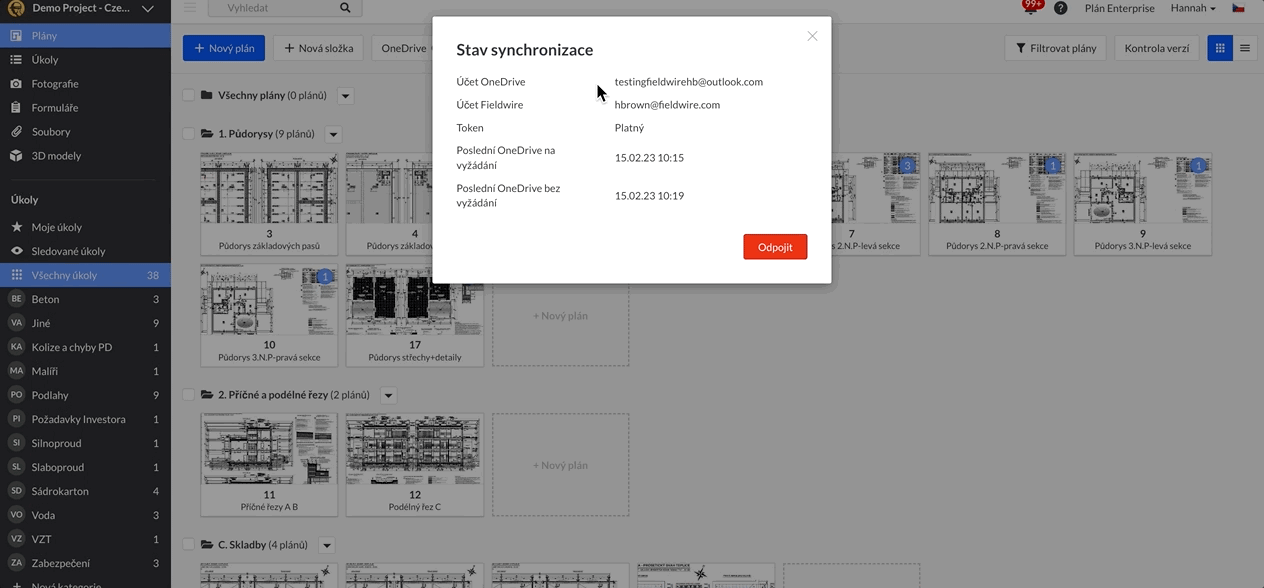This screenshot has height=588, width=1264.
Task: Open Formuláře in the sidebar
Action: [x=85, y=107]
